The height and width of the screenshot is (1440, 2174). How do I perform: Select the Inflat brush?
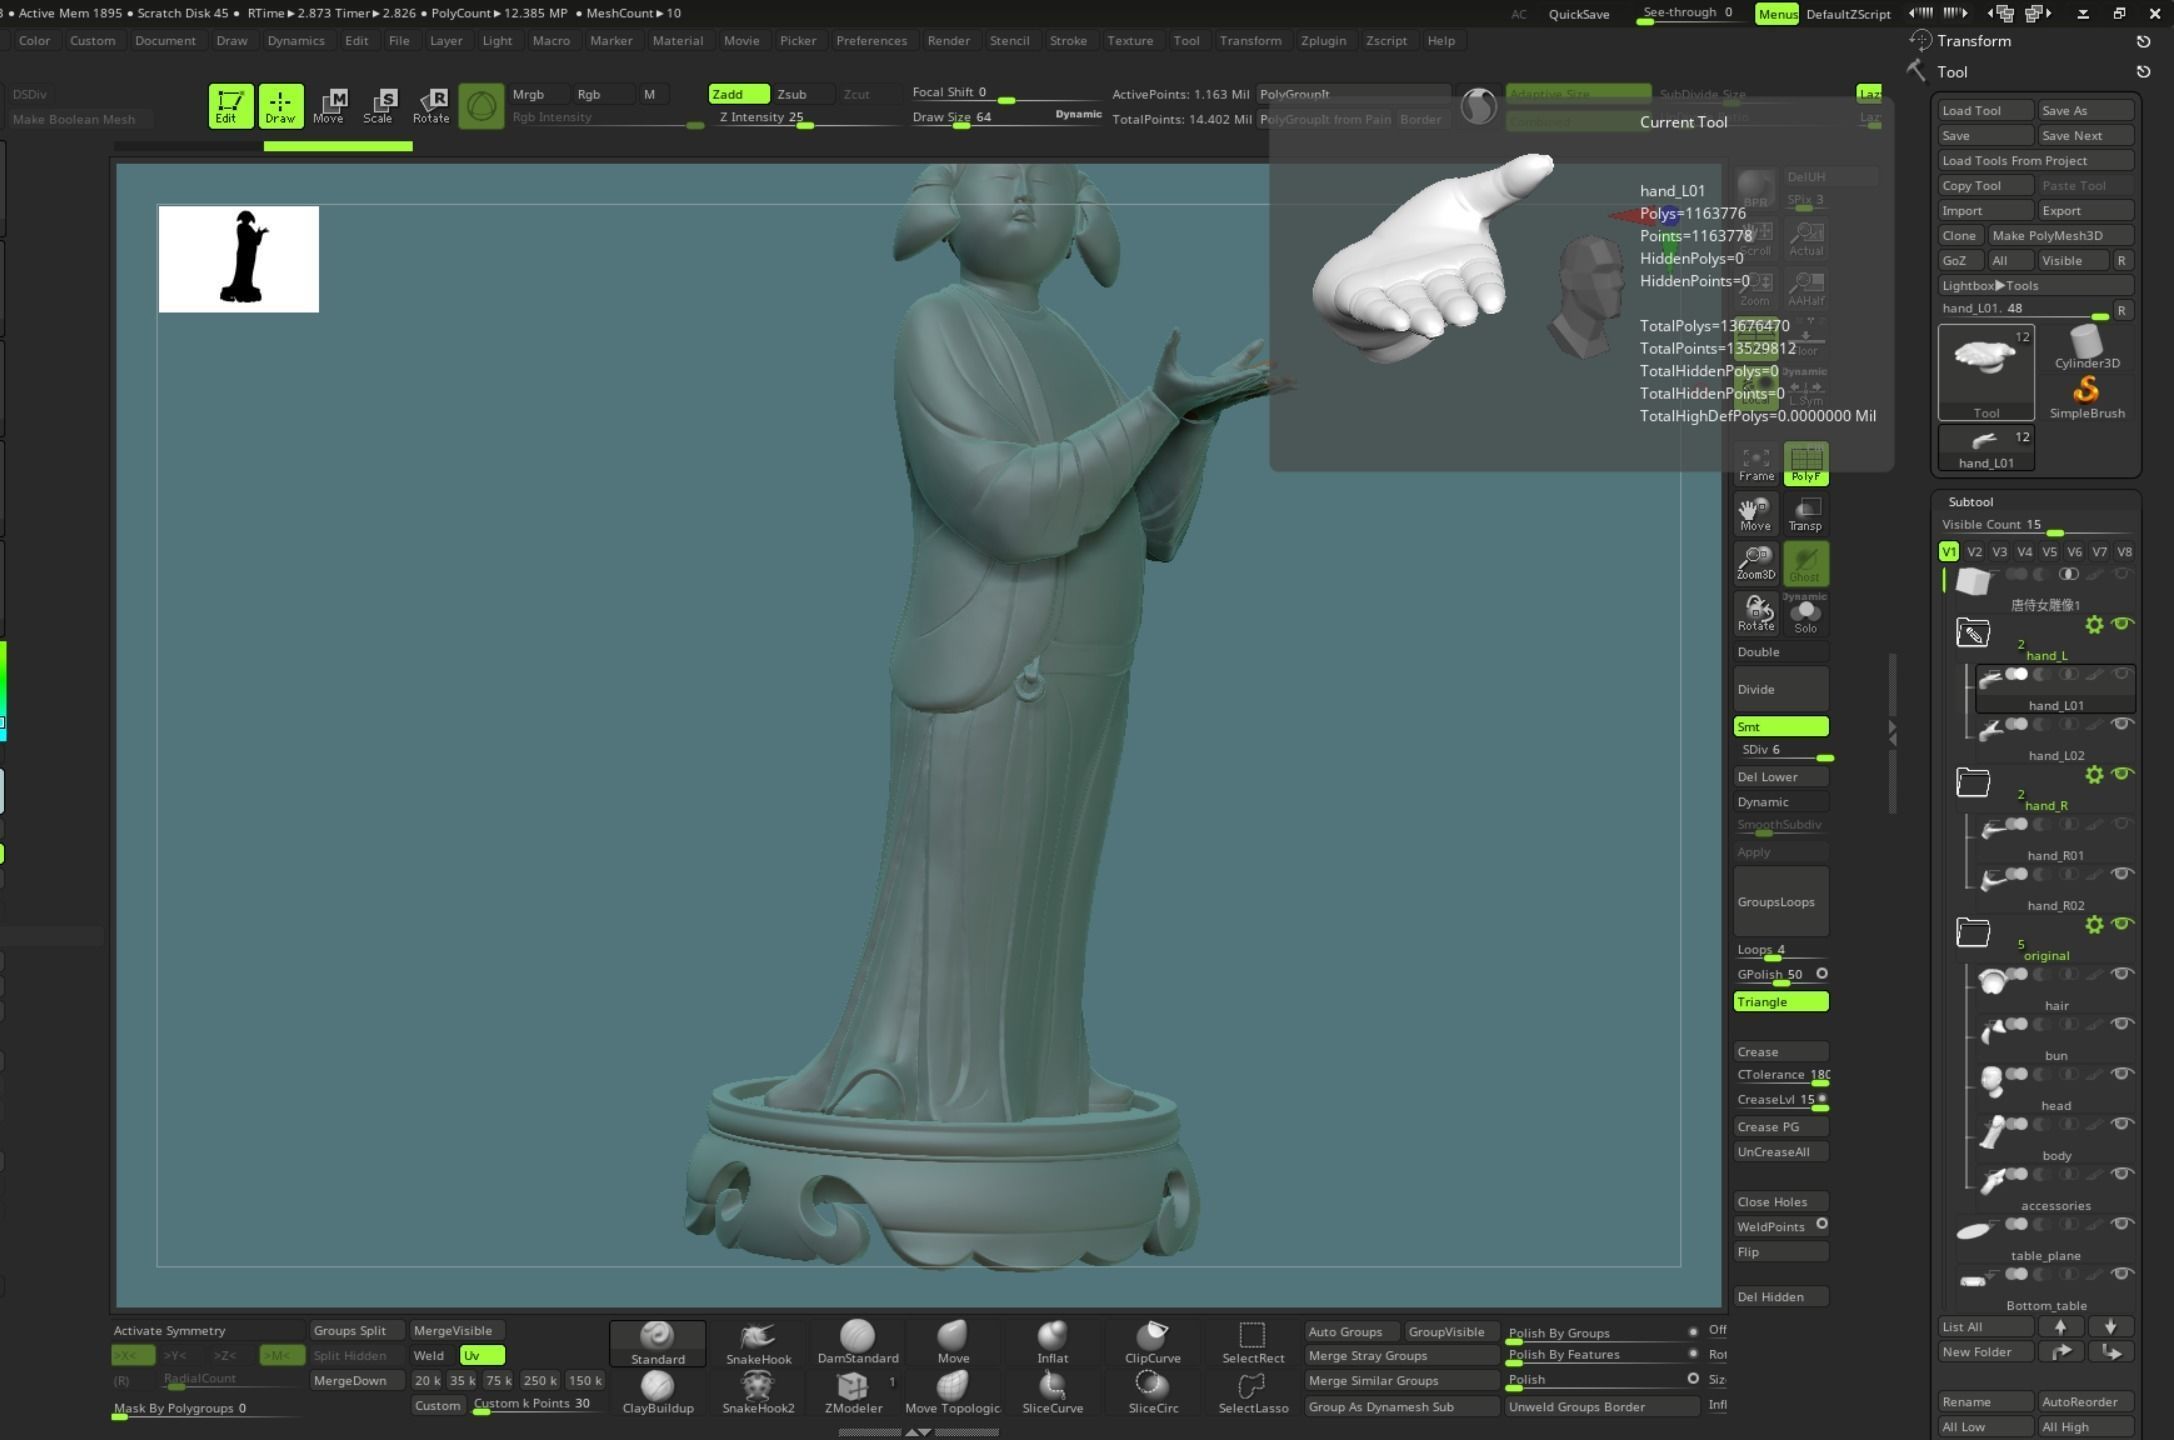click(1052, 1342)
